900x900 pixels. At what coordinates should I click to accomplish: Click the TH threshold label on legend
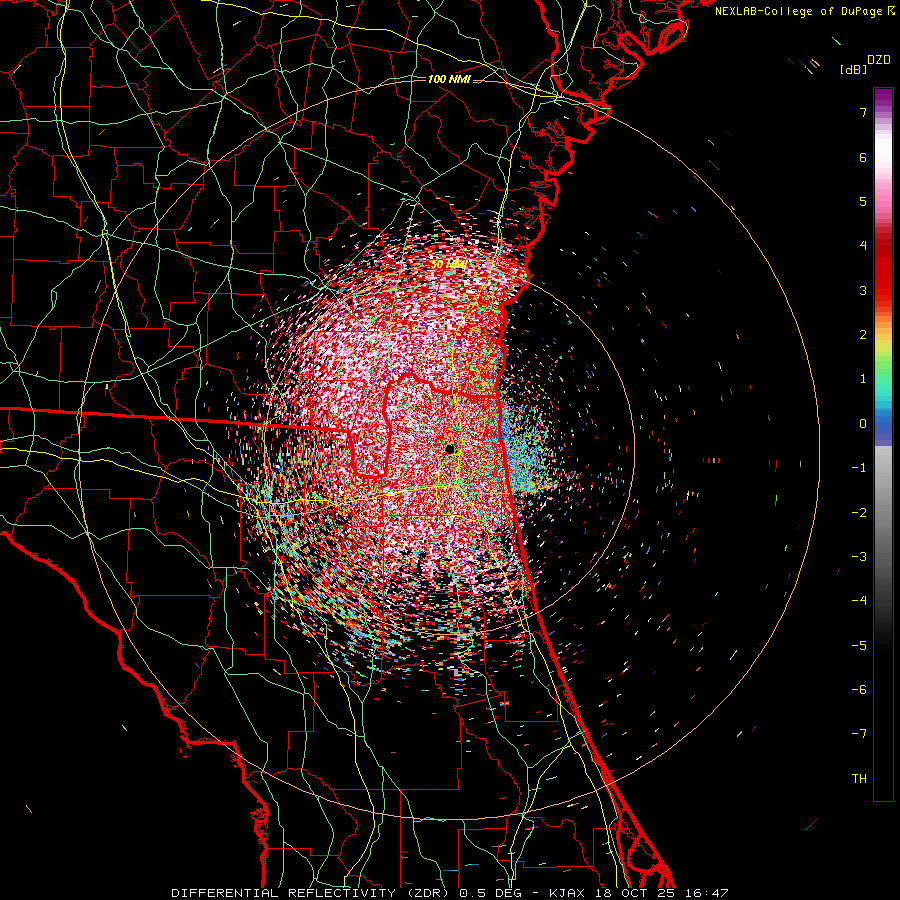[859, 779]
